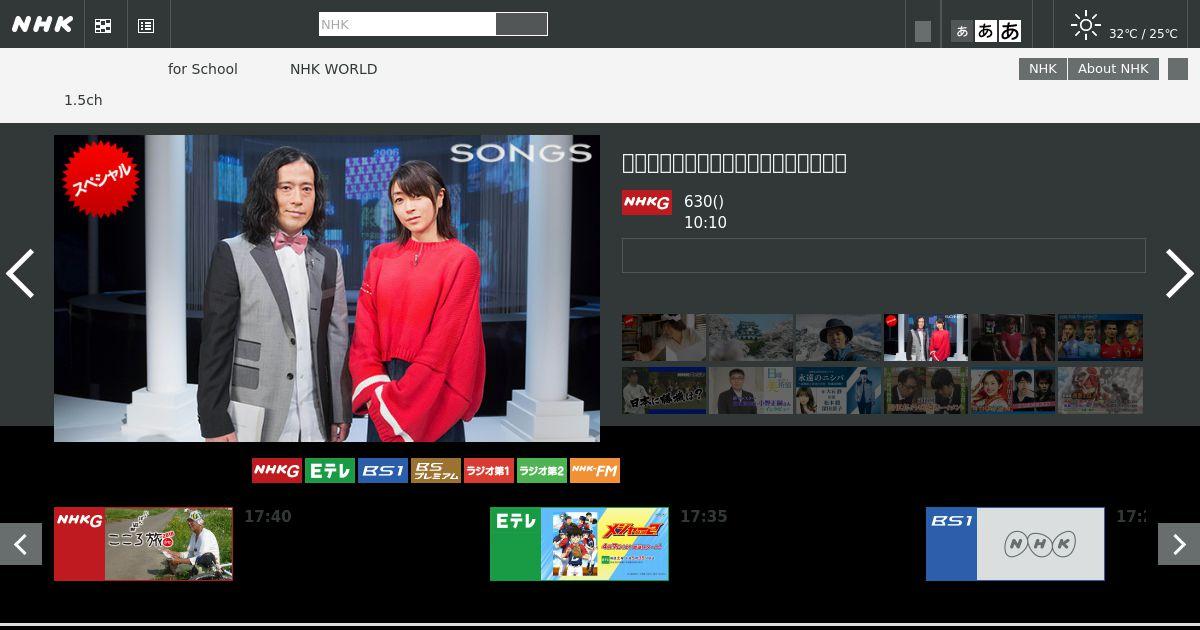Click the 17:35 program time
This screenshot has height=630, width=1200.
[704, 517]
